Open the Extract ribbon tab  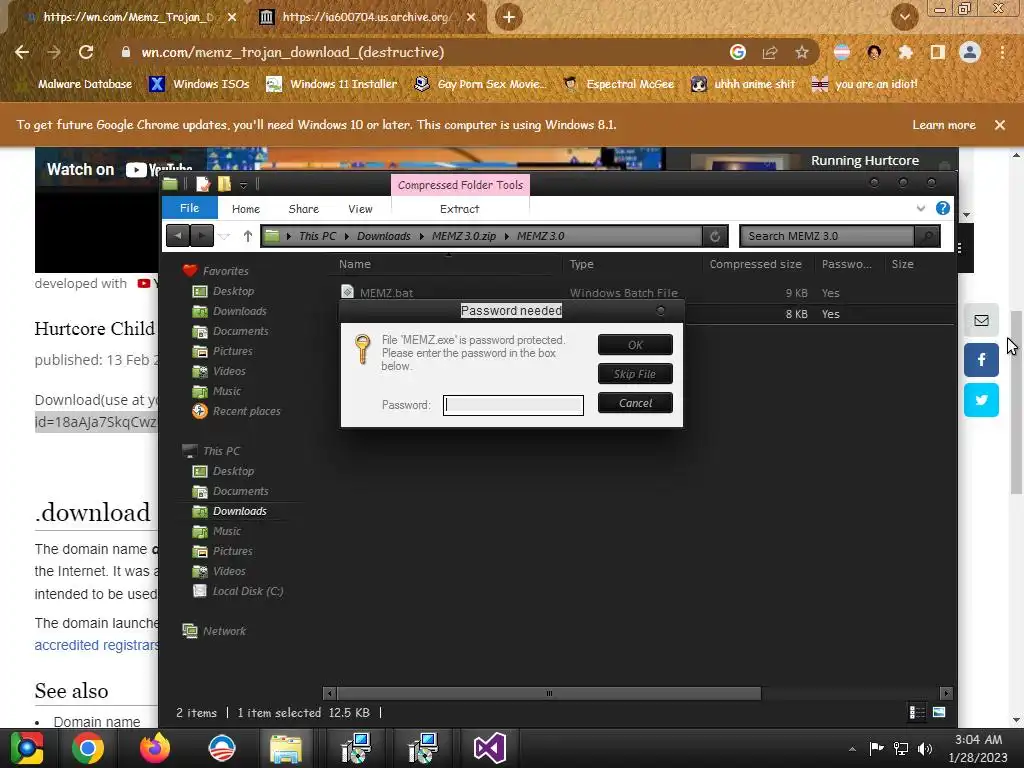459,209
